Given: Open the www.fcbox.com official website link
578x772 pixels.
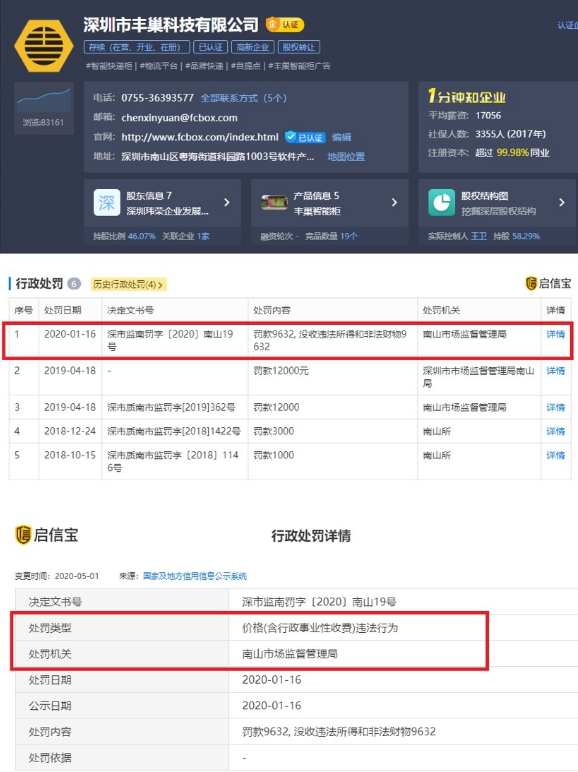Looking at the screenshot, I should coord(200,137).
